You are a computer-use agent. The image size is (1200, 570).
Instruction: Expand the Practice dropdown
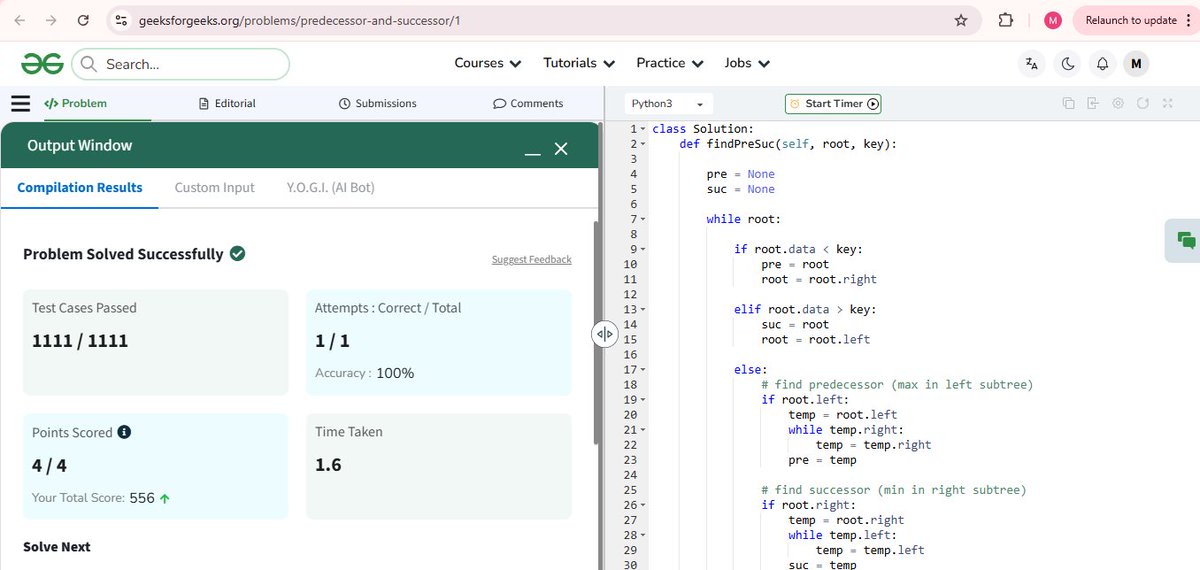point(670,63)
